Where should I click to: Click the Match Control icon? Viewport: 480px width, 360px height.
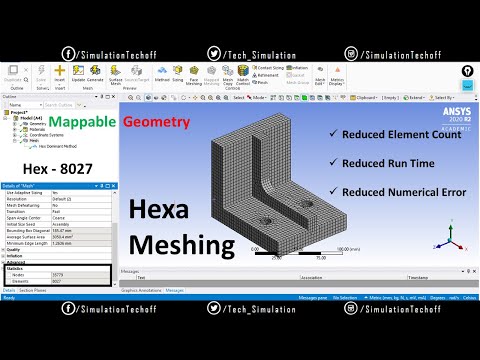coord(243,71)
